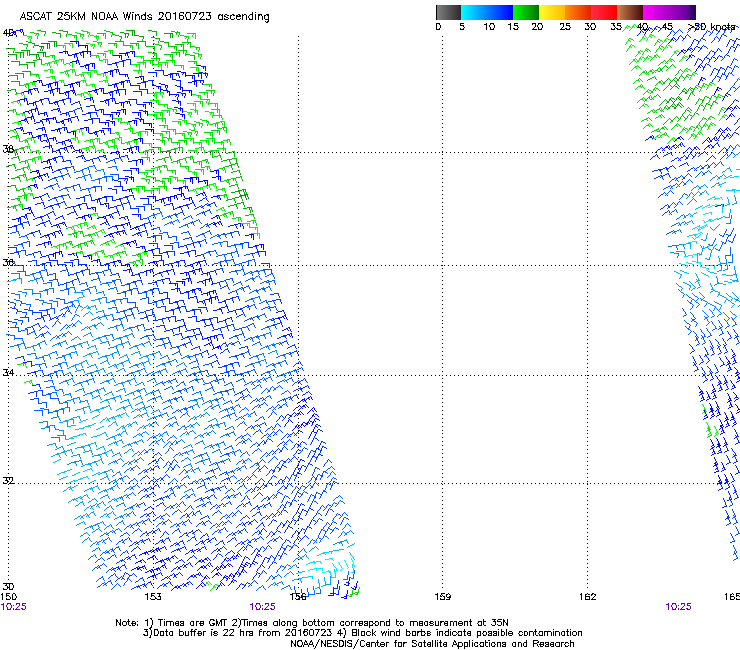Click the "35" label under the color scale
Image resolution: width=740 pixels, height=650 pixels.
616,27
